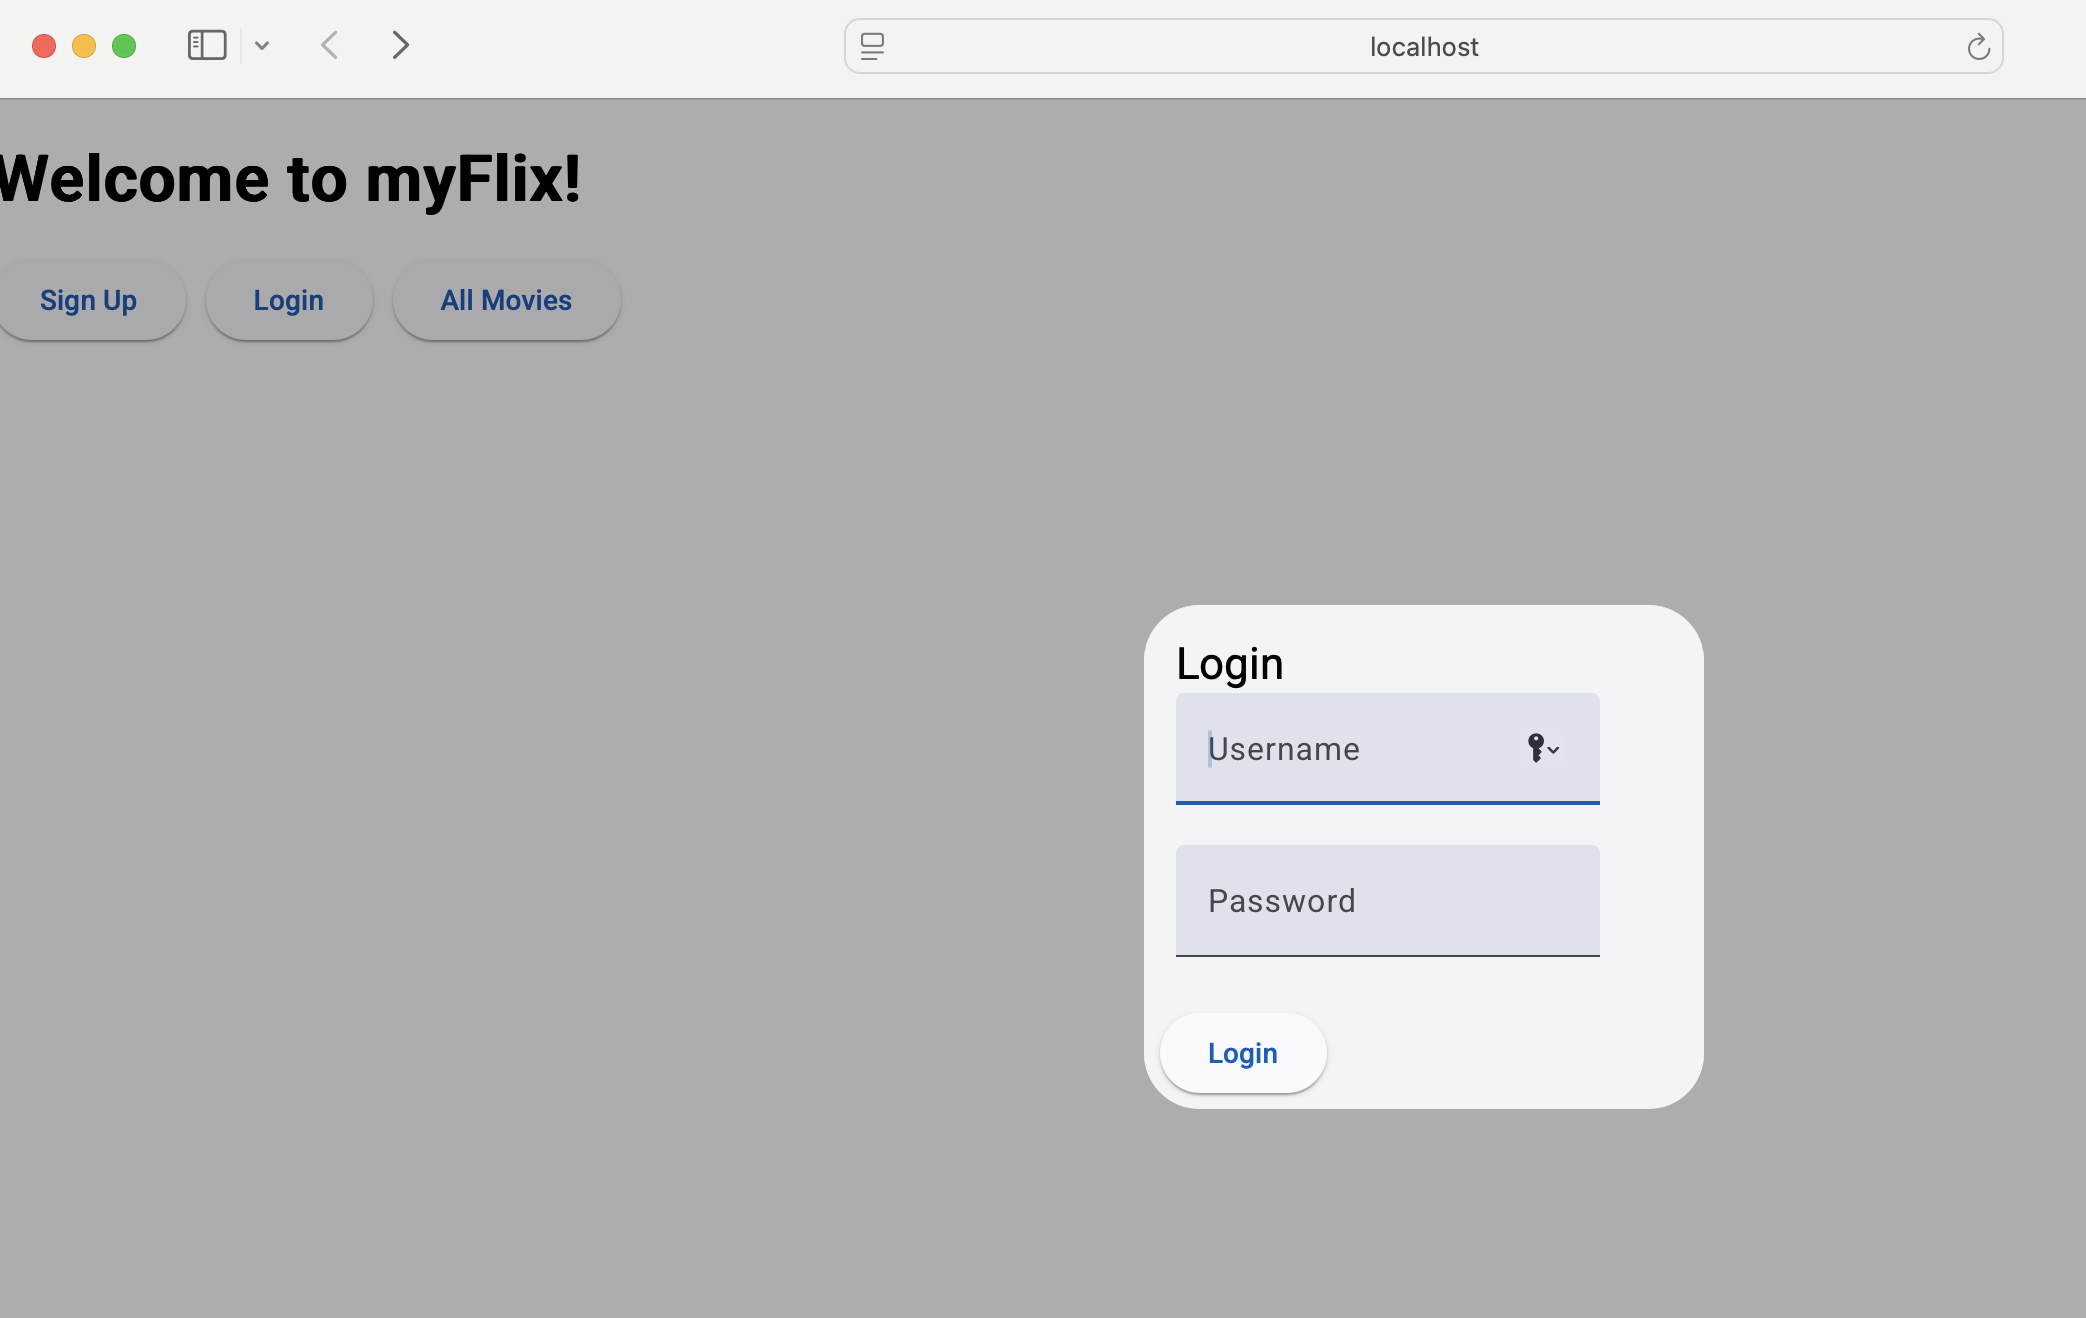Enter full screen with green button
Viewport: 2086px width, 1318px height.
click(124, 46)
